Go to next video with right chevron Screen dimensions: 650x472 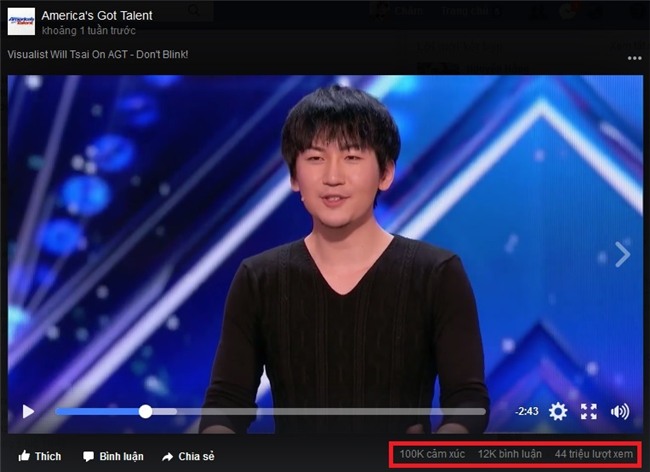point(623,254)
